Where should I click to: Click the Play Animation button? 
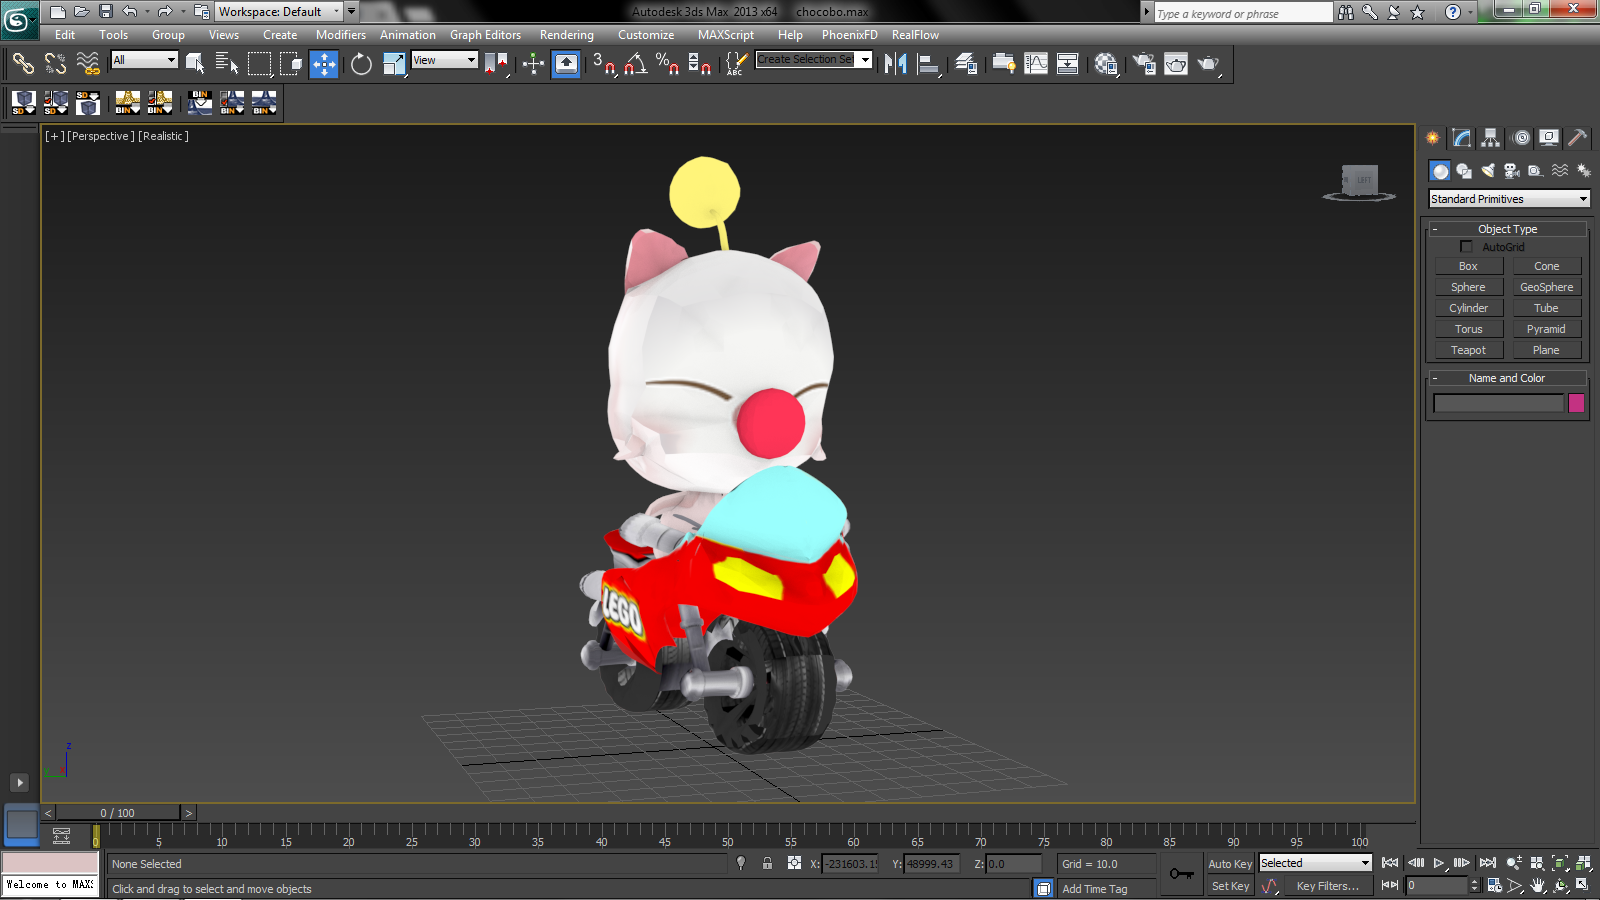(x=1439, y=863)
